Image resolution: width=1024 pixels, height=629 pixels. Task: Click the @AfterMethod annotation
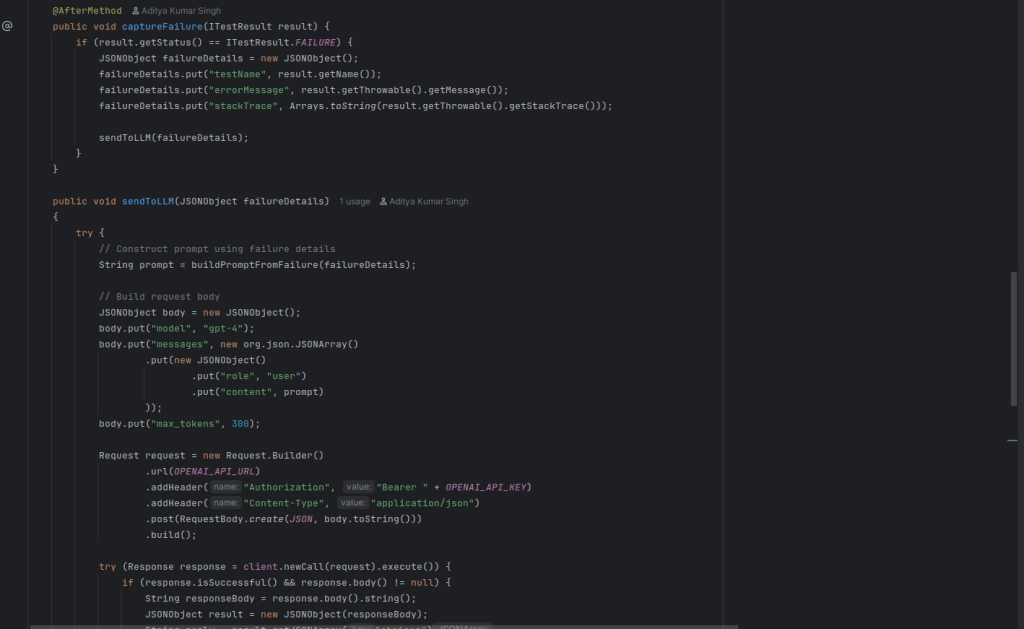pos(87,10)
